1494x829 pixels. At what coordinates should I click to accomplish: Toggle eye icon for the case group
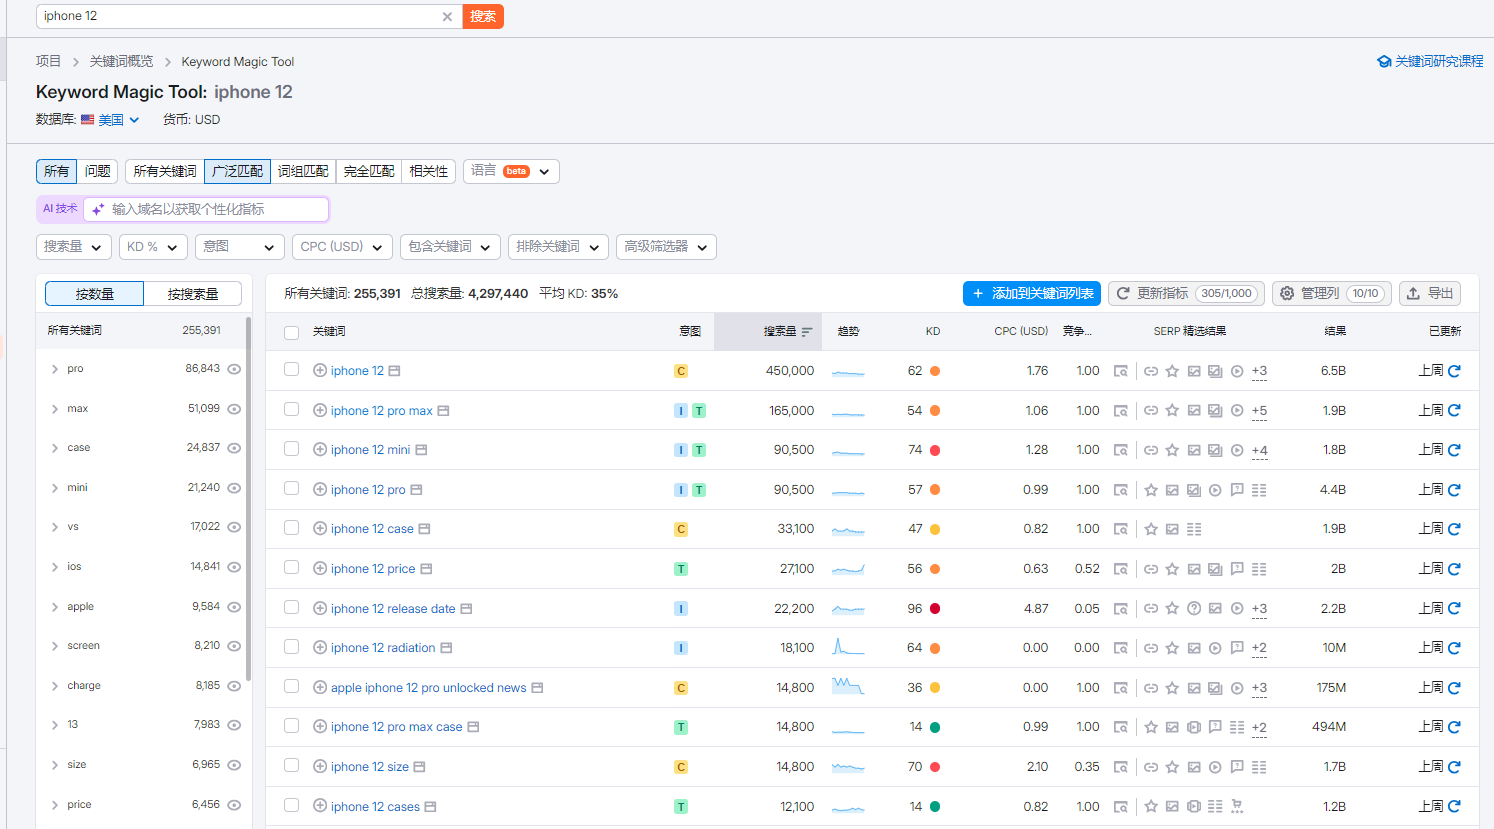234,448
